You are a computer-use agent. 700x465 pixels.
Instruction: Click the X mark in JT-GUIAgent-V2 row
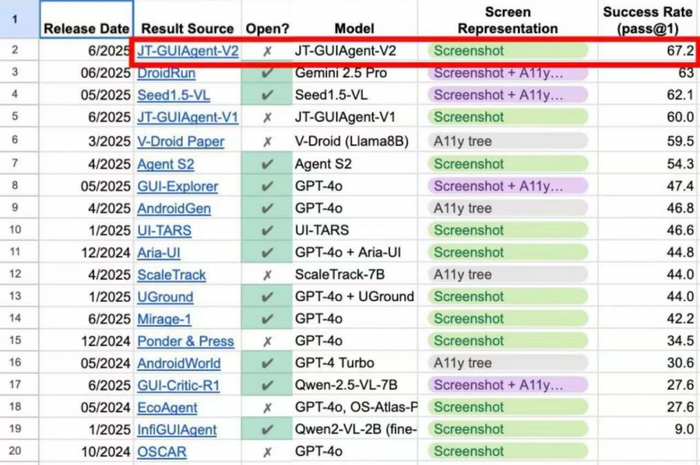pyautogui.click(x=266, y=50)
